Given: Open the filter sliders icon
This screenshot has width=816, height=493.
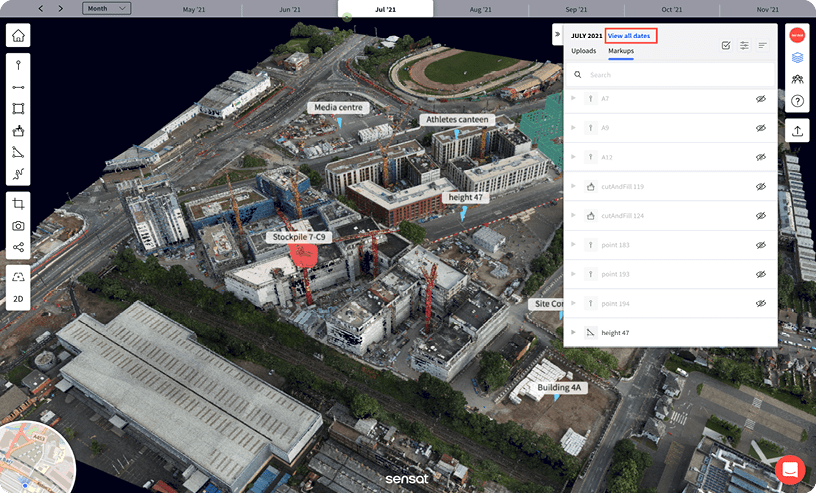Looking at the screenshot, I should (744, 45).
